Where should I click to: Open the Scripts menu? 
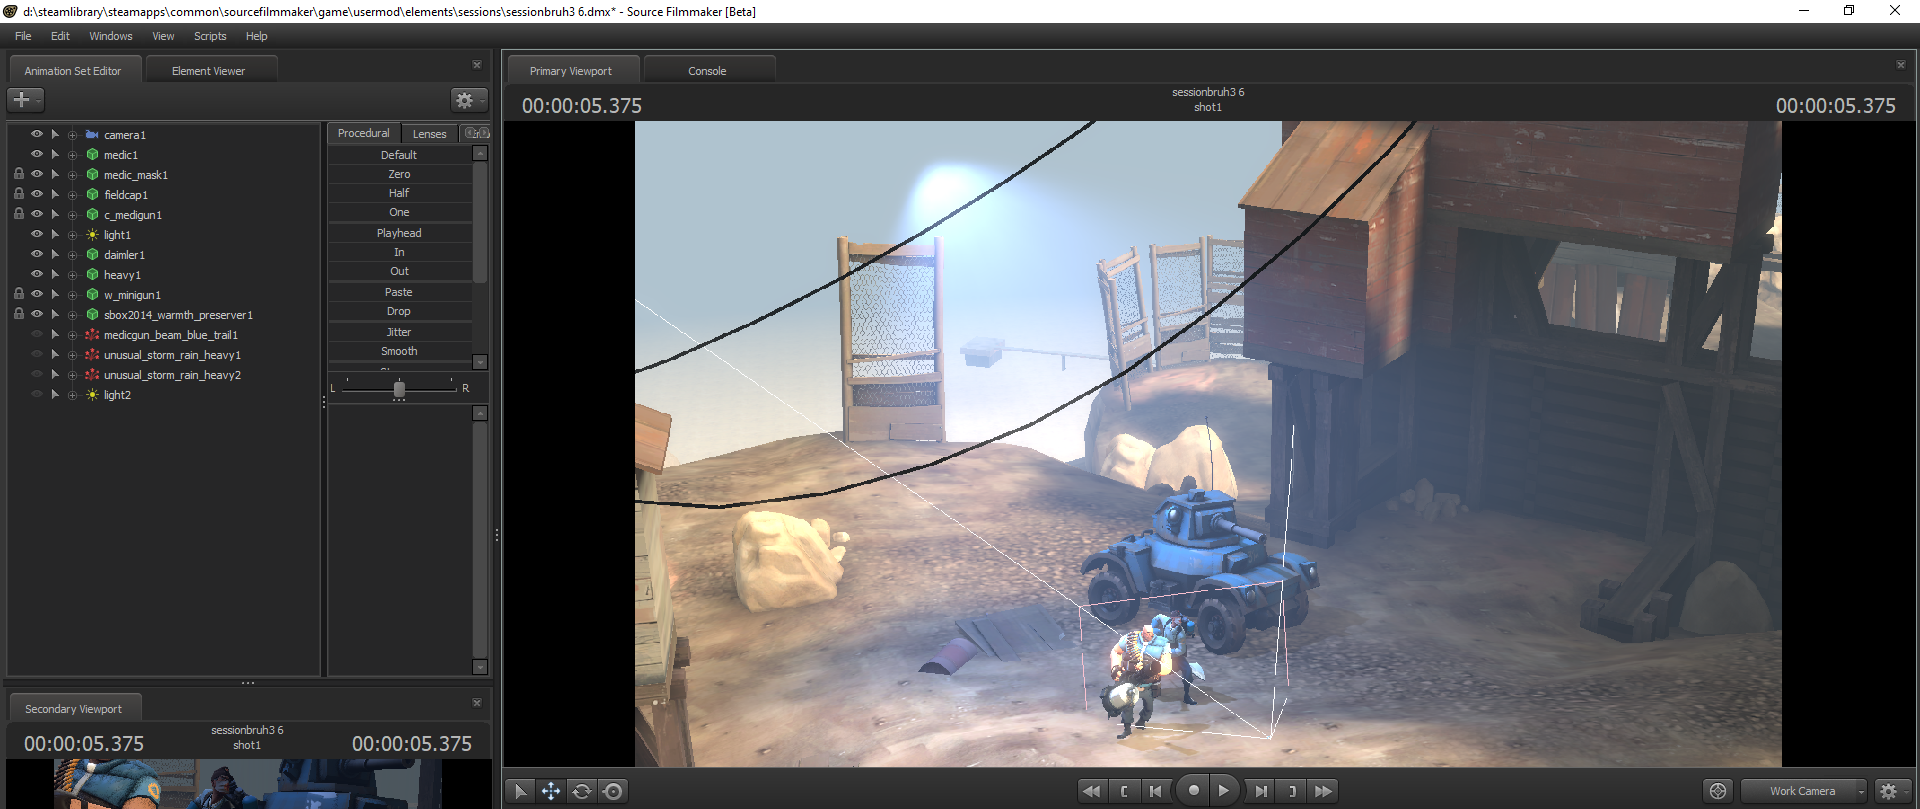[210, 36]
